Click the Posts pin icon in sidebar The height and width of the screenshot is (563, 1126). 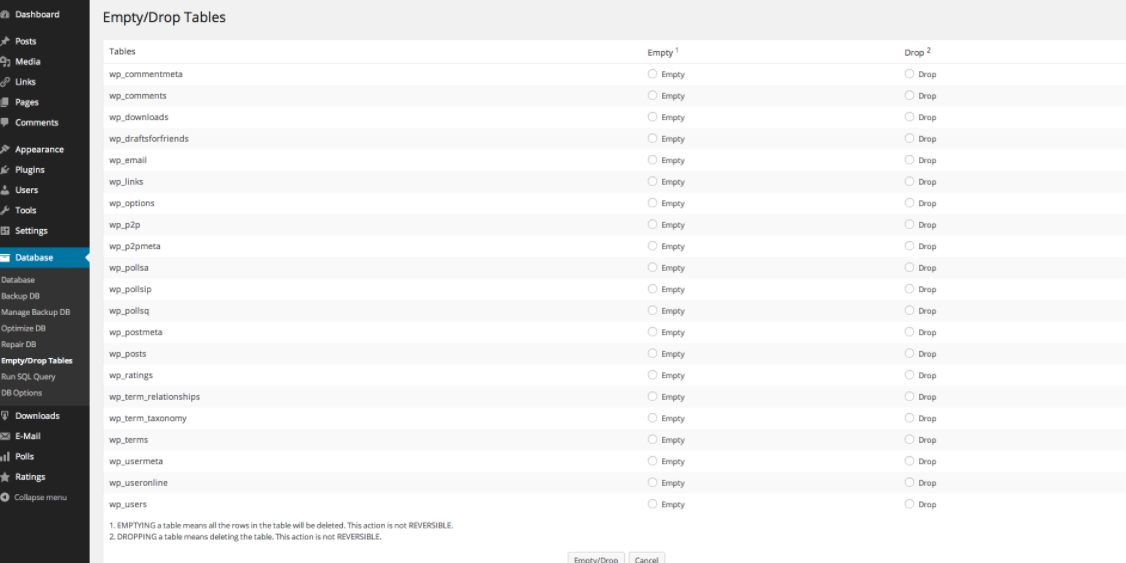click(x=5, y=41)
